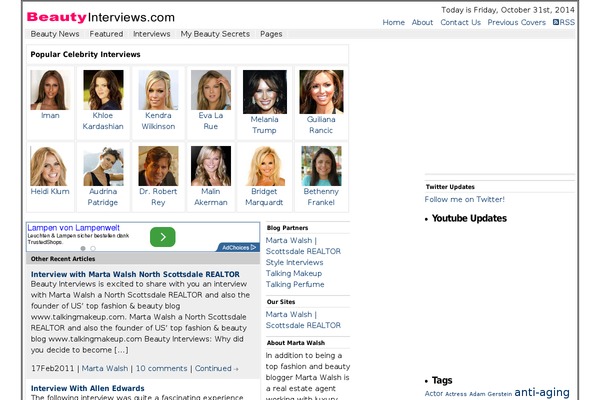Open Iman's interview photo

[x=50, y=90]
